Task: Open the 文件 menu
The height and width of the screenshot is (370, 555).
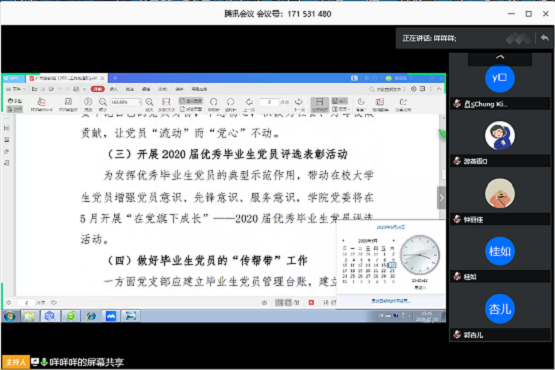Action: (x=16, y=89)
